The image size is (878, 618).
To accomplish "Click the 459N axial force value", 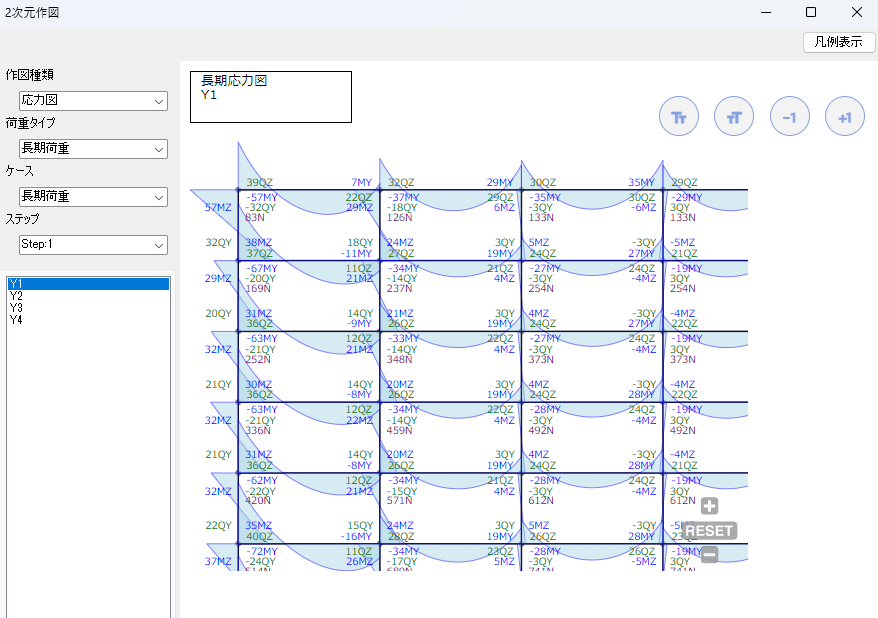I will (x=400, y=430).
